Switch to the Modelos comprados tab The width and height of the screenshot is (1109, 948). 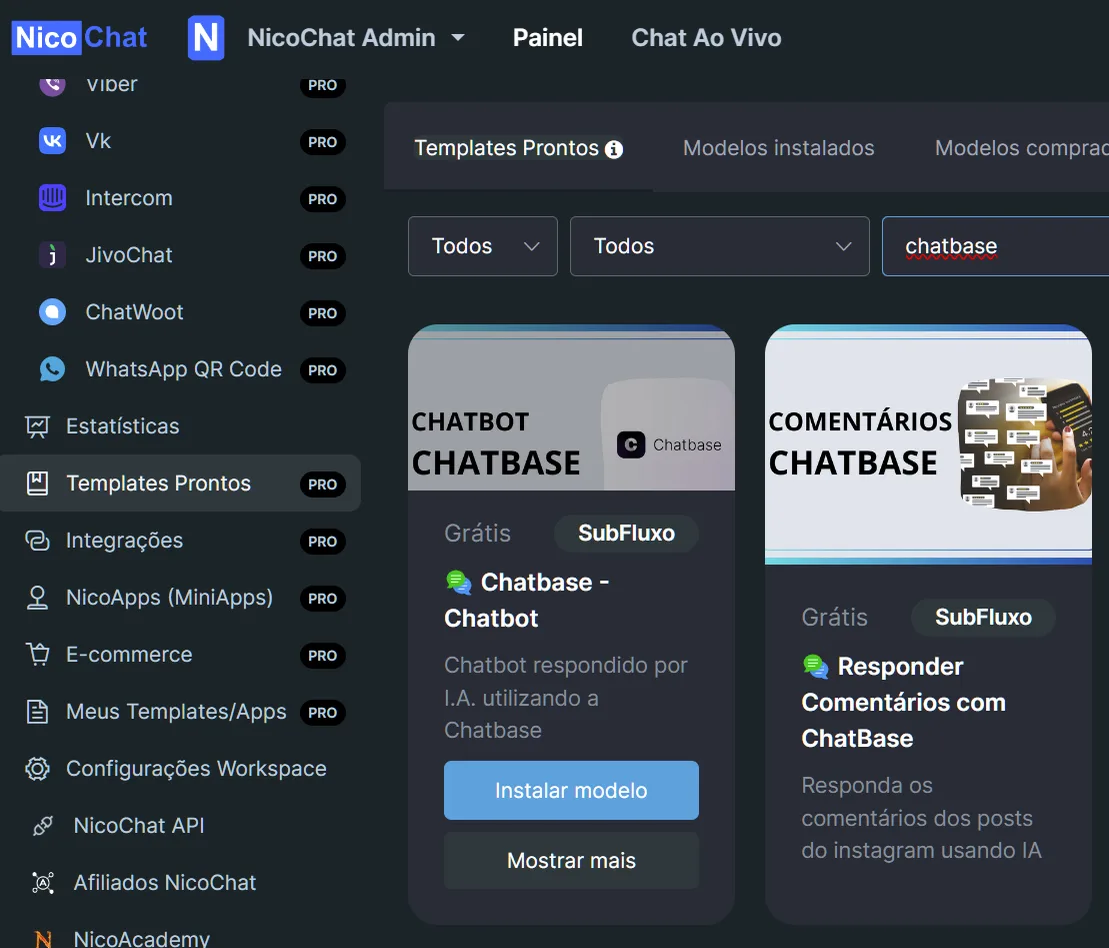[x=1021, y=148]
